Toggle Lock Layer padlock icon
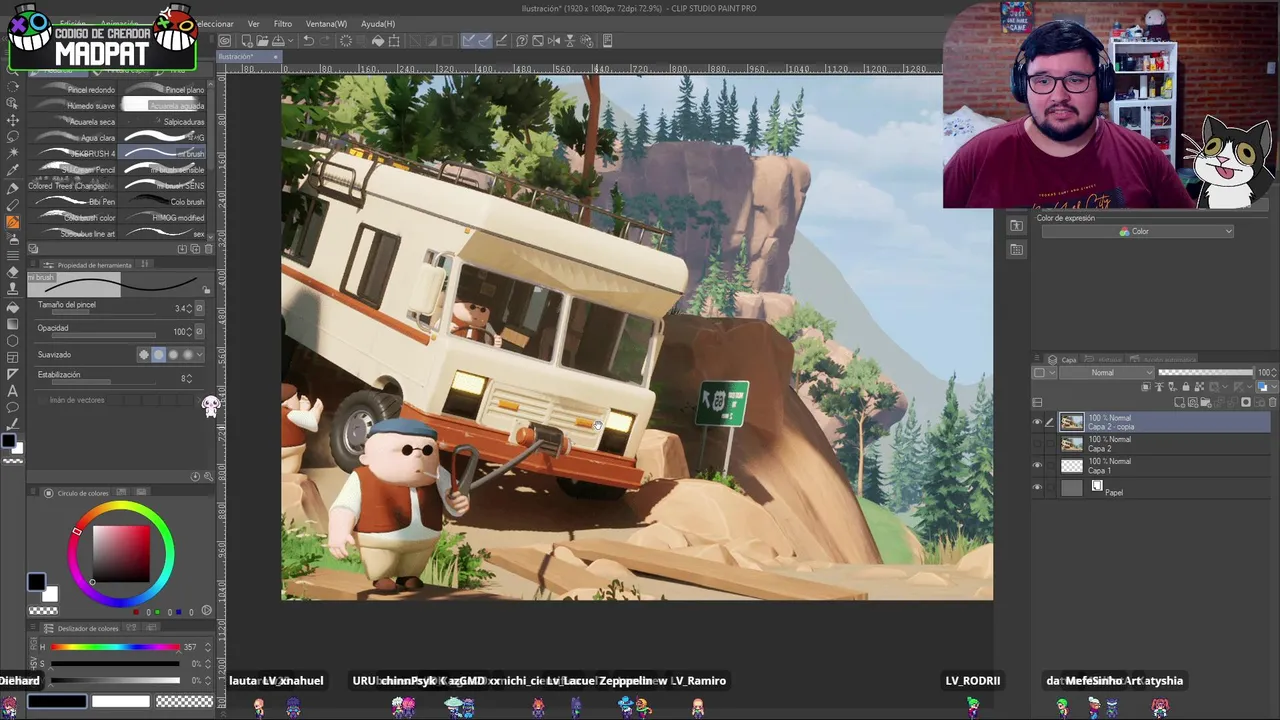1280x720 pixels. tap(1186, 387)
